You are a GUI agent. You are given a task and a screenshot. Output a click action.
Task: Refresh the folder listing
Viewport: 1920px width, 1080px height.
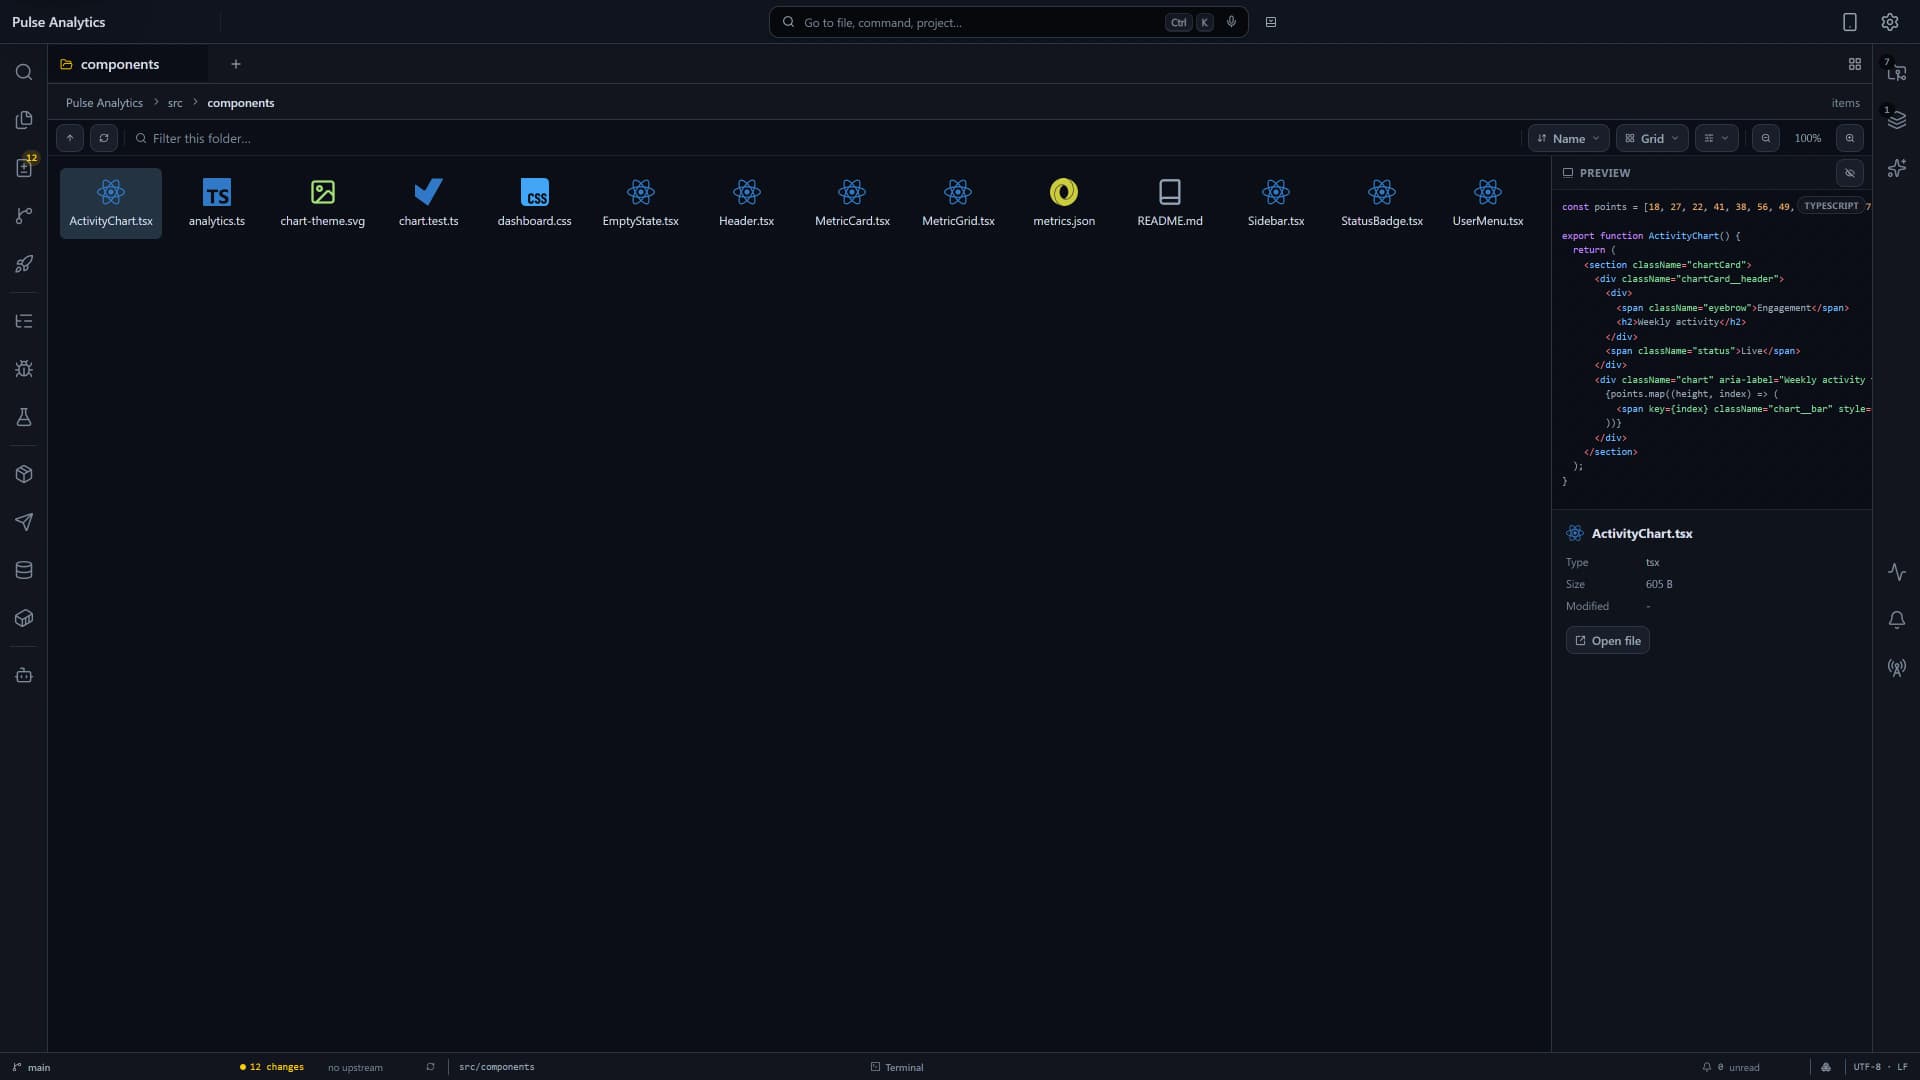click(x=104, y=138)
